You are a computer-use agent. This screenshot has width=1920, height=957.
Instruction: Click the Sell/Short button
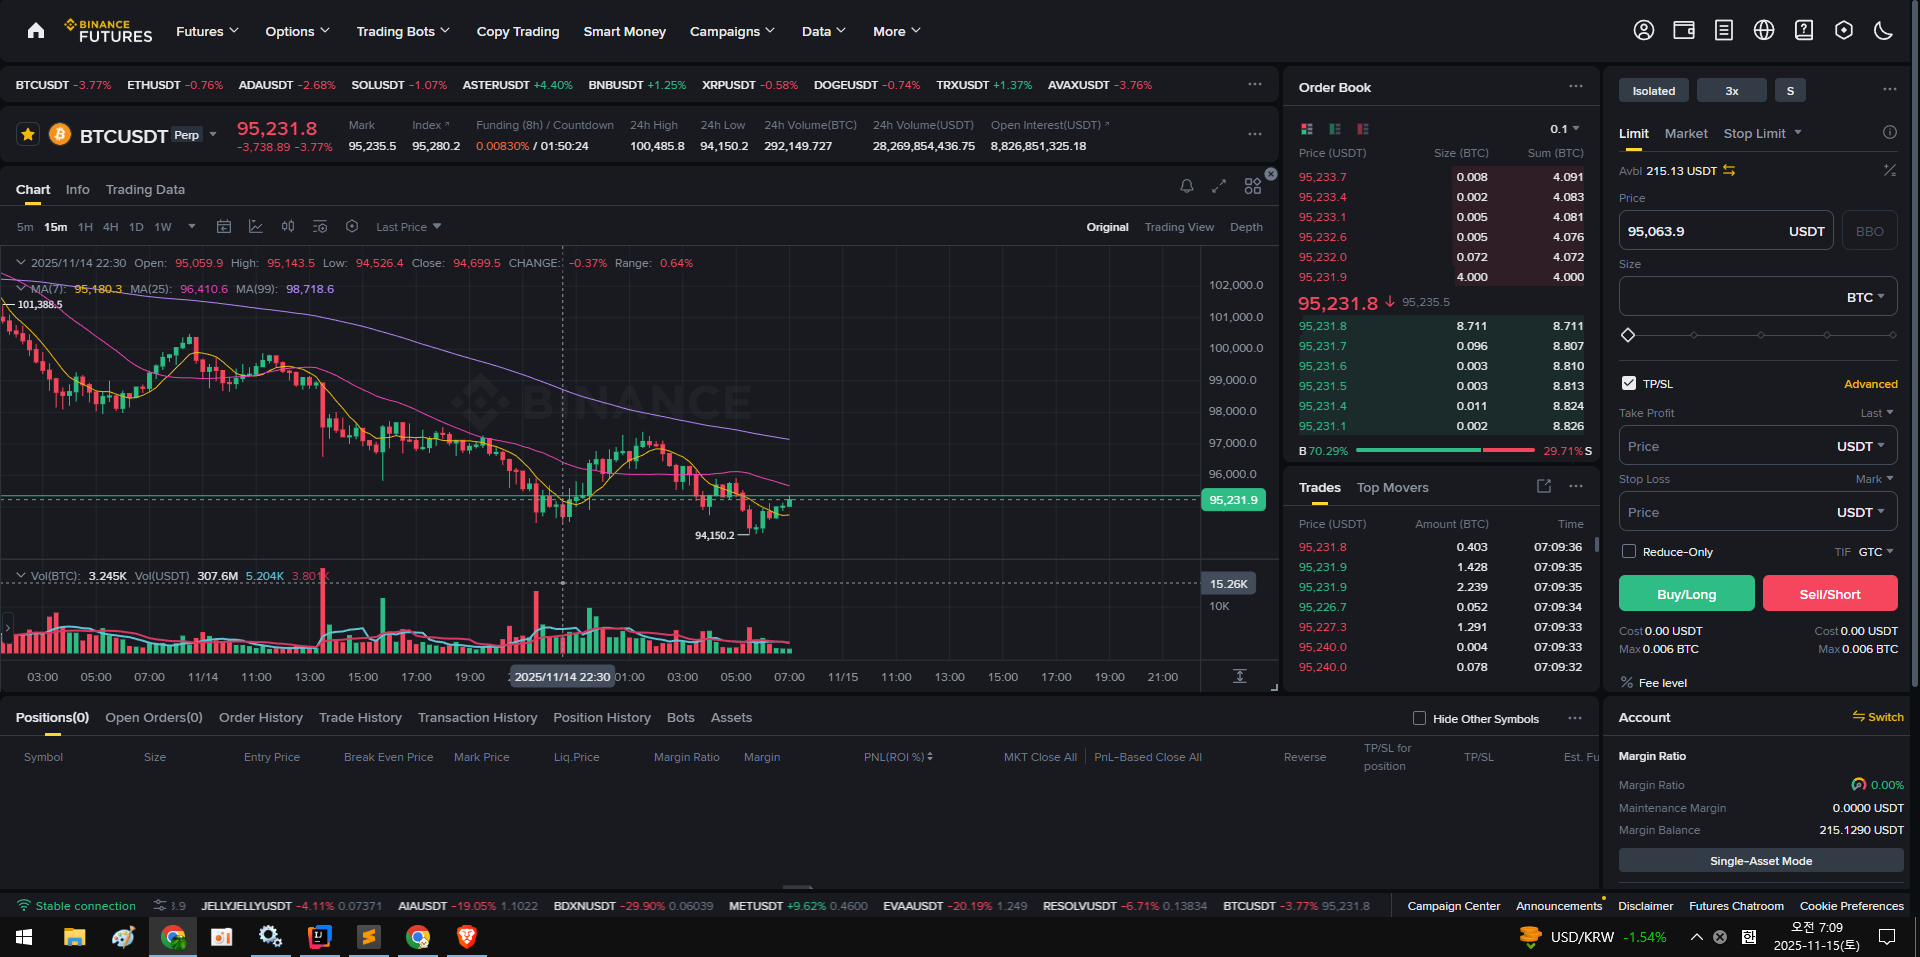pyautogui.click(x=1830, y=593)
